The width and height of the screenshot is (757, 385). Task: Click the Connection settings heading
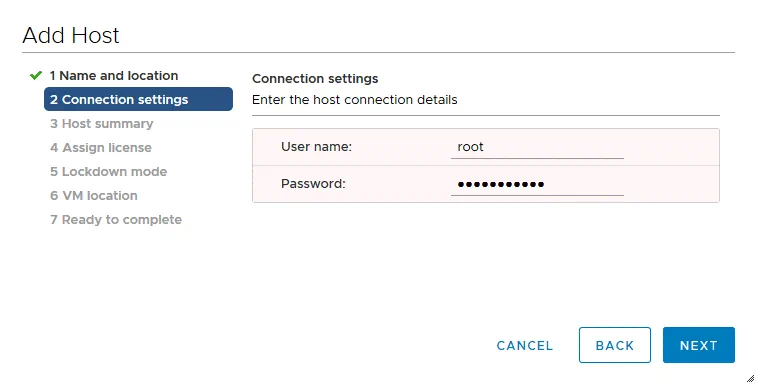315,78
